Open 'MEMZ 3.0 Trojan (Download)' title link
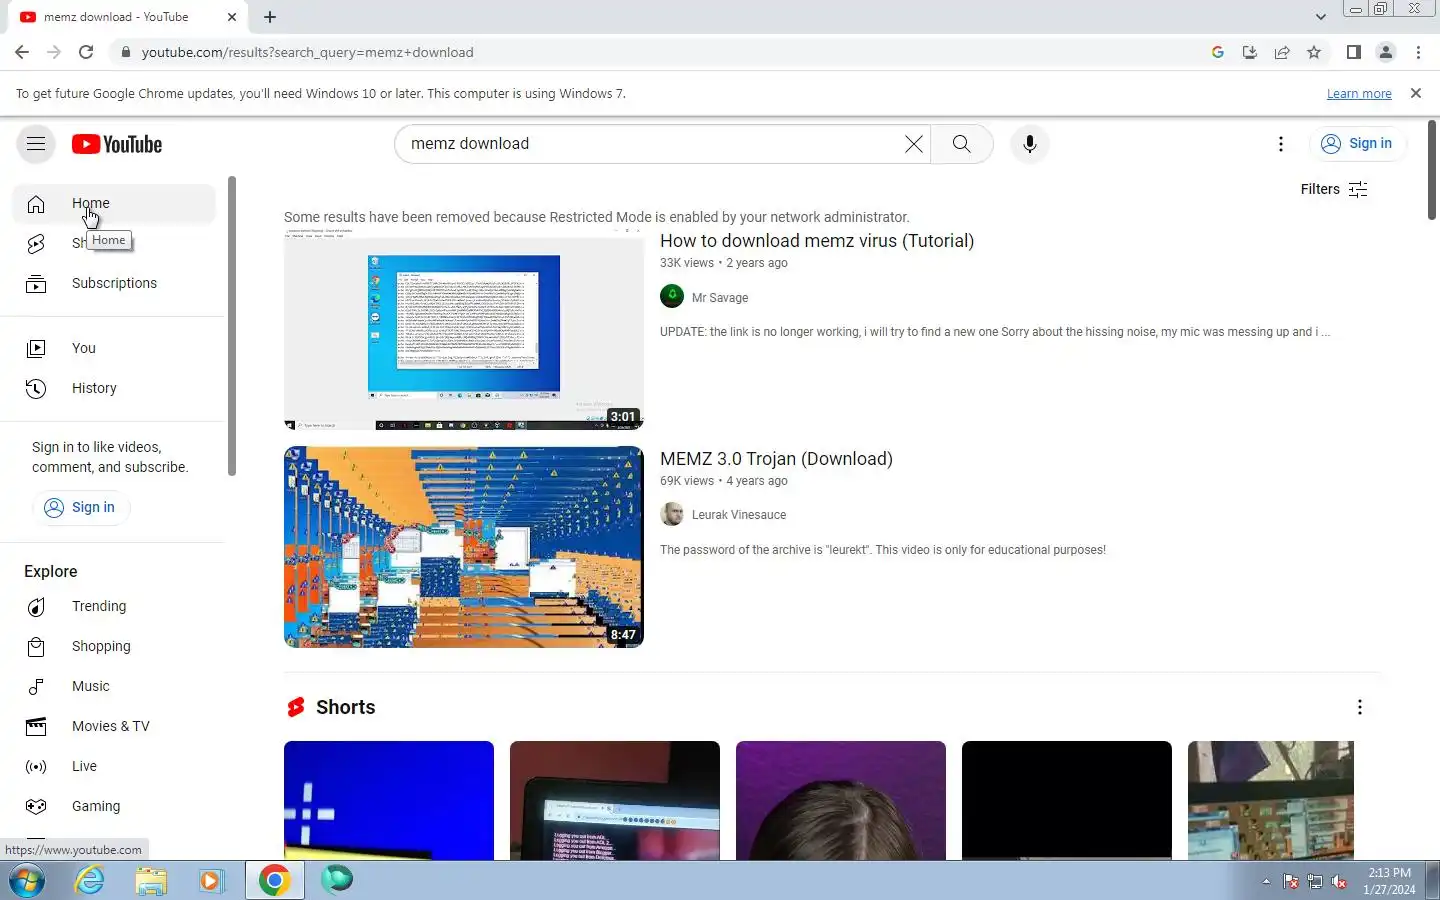 coord(776,459)
